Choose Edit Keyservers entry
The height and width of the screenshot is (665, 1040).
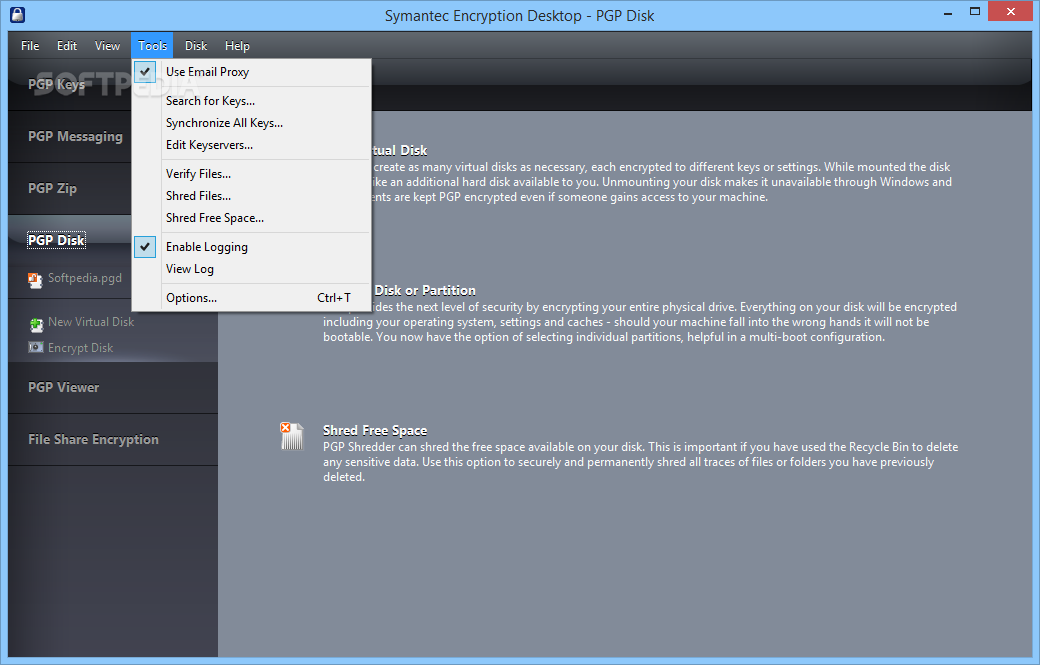point(251,145)
